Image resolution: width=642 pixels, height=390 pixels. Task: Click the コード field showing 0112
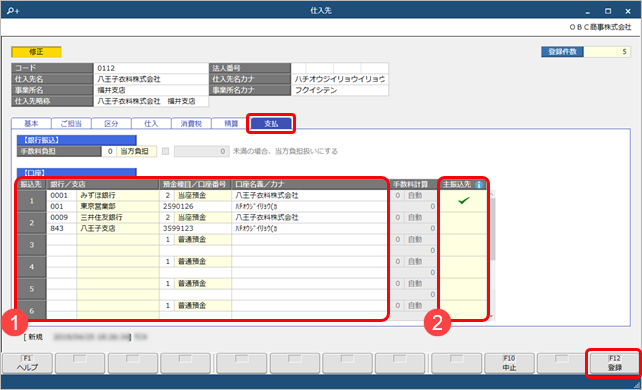click(151, 68)
